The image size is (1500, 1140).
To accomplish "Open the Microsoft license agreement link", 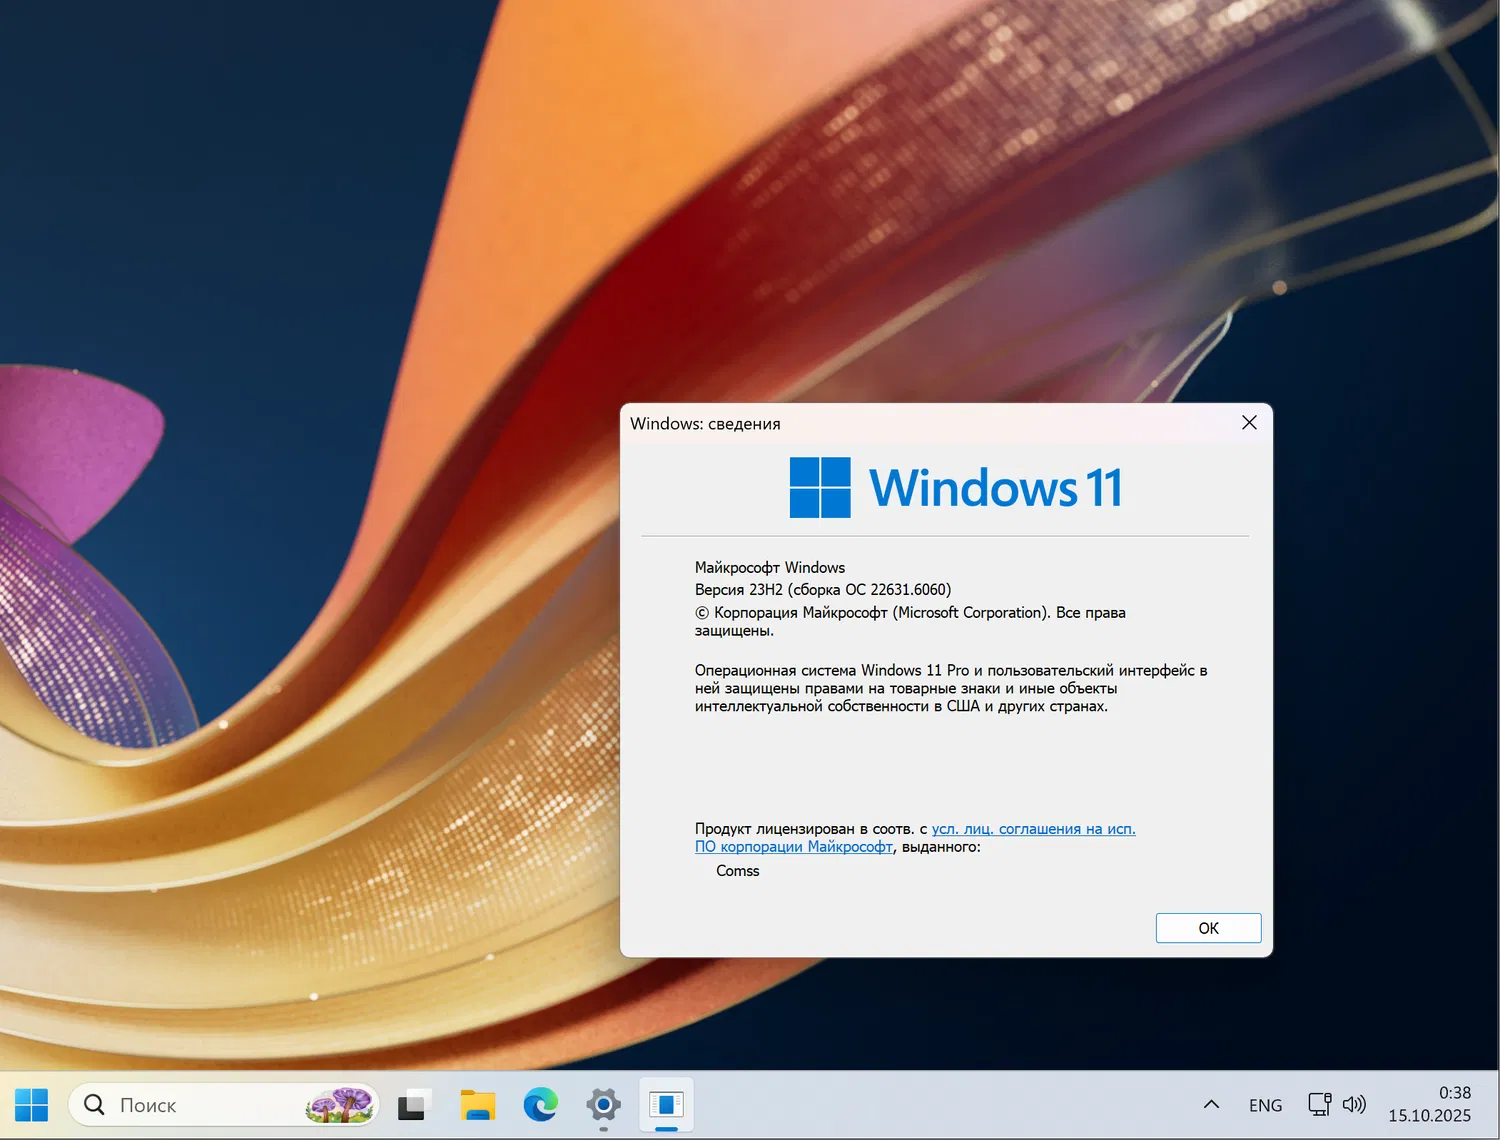I will click(1033, 829).
